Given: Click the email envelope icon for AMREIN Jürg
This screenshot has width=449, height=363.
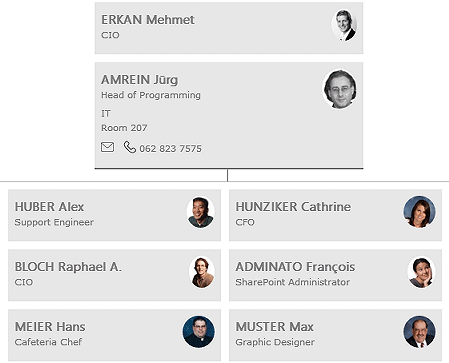Looking at the screenshot, I should pos(107,147).
